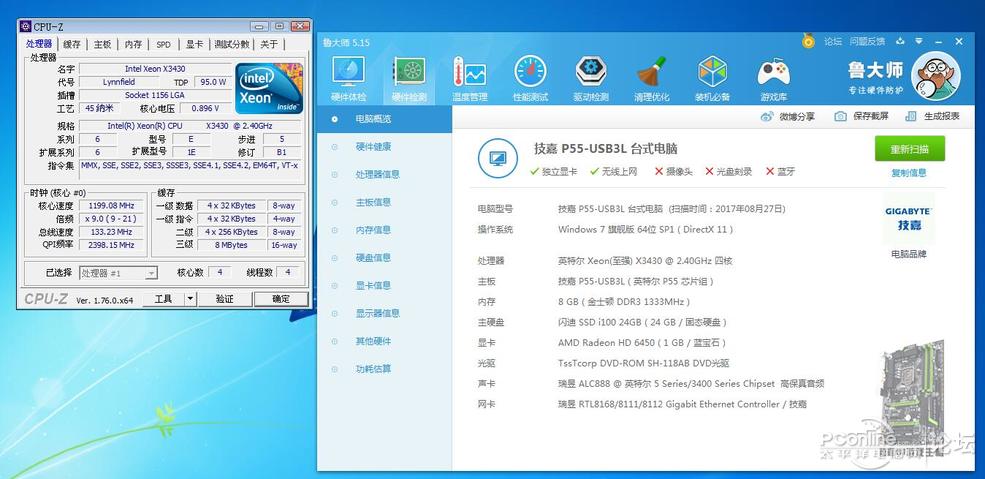Open the 处理器 #1 selection dropdown in CPU-Z
Viewport: 985px width, 479px height.
[118, 273]
